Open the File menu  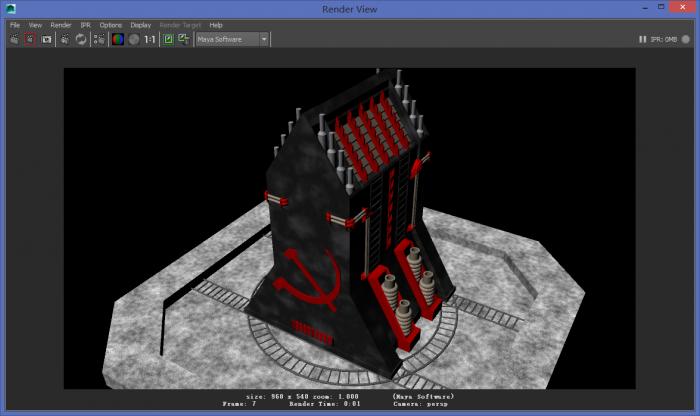(x=15, y=24)
